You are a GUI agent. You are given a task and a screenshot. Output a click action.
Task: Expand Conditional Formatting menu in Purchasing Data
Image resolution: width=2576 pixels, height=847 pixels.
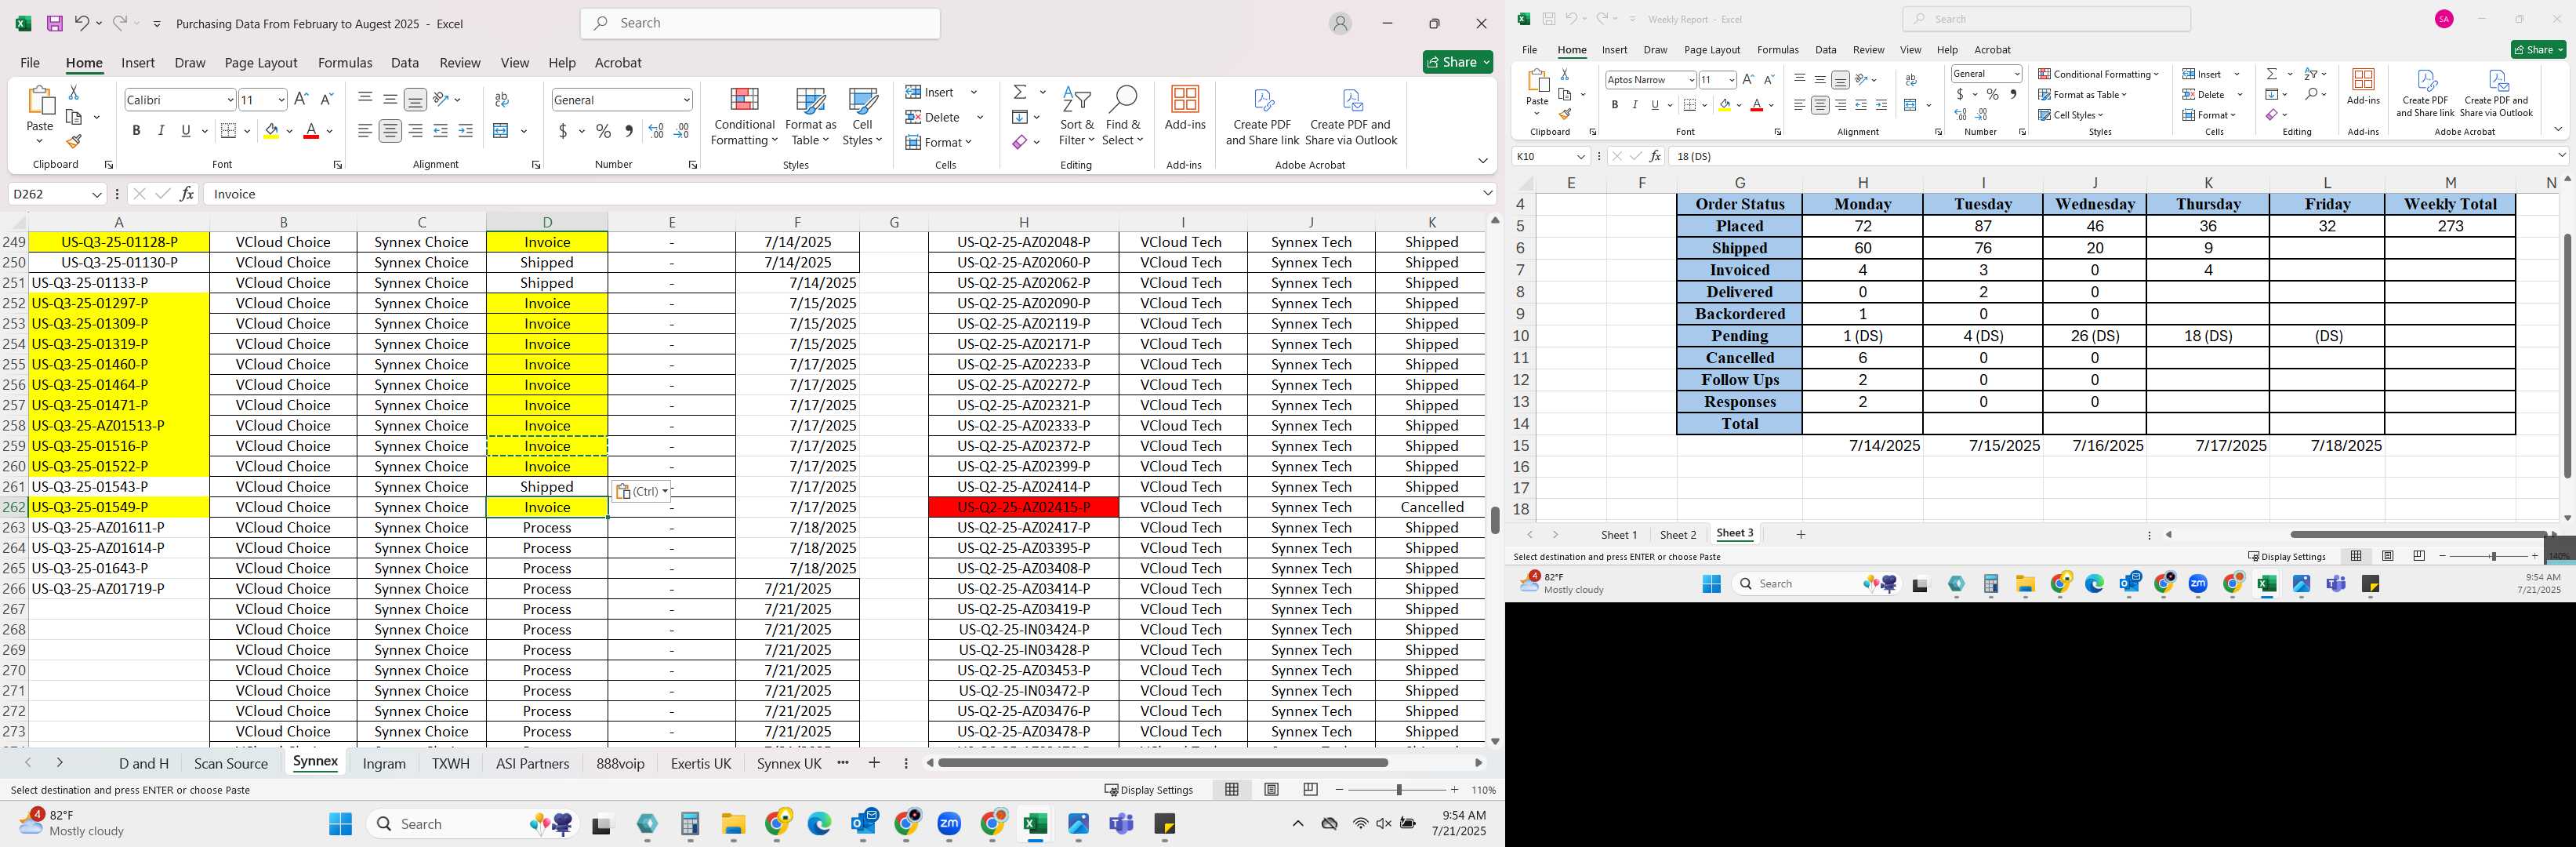pos(744,116)
